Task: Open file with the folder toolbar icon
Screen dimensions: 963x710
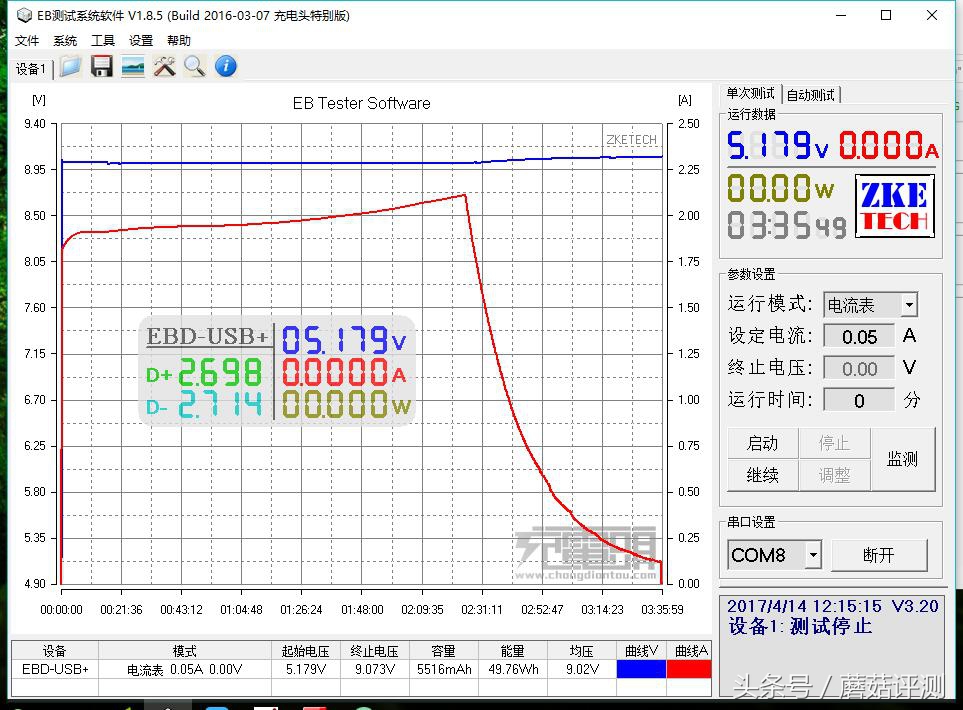Action: point(70,66)
